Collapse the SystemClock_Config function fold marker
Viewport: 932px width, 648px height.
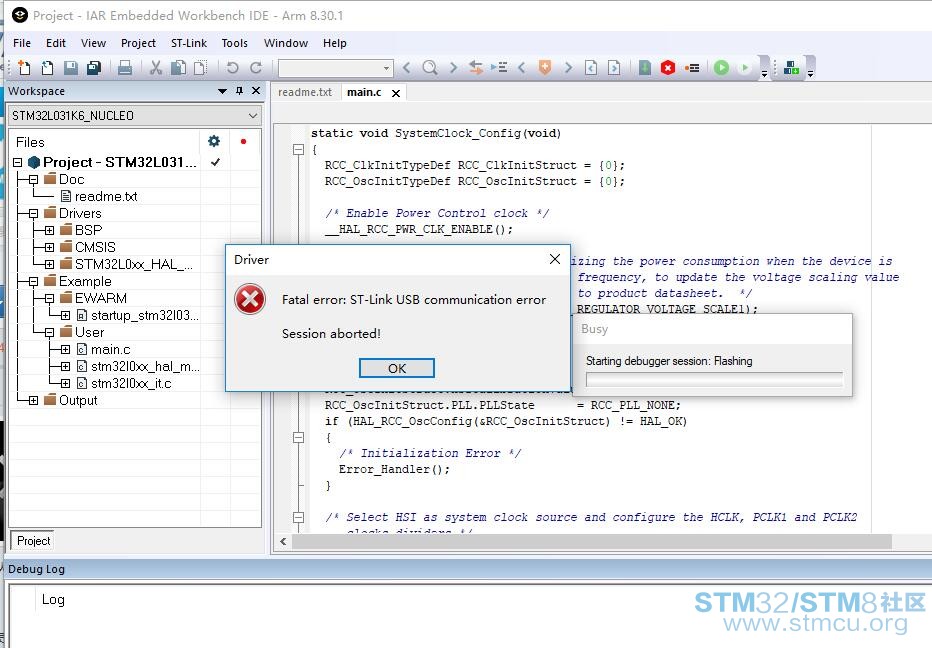click(x=298, y=149)
